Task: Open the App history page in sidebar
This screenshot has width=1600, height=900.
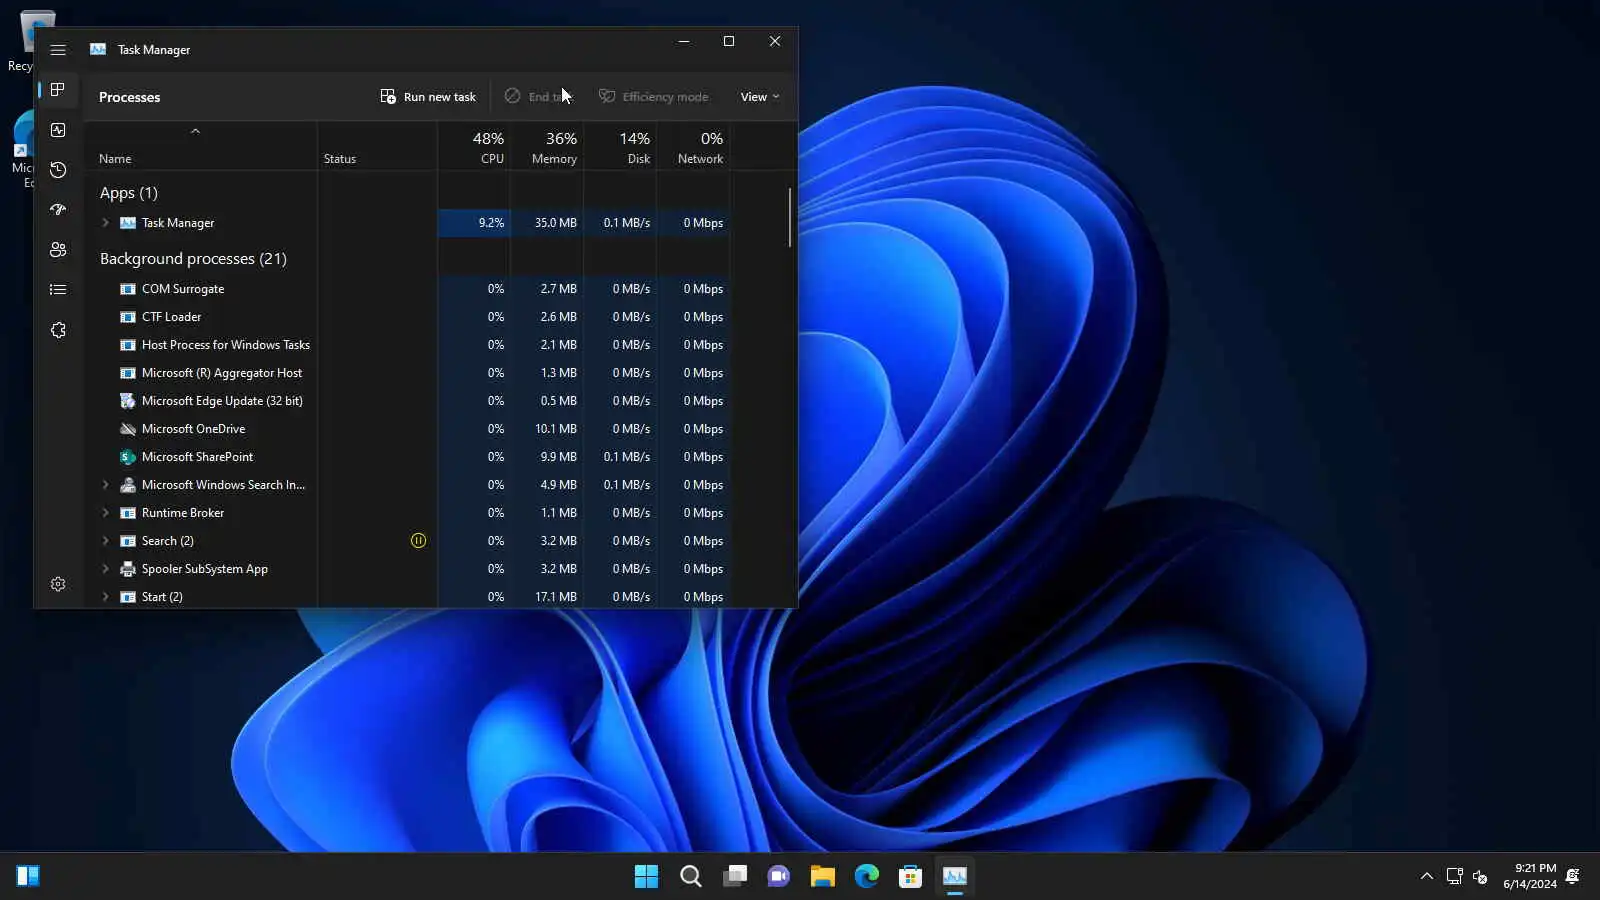Action: [58, 170]
